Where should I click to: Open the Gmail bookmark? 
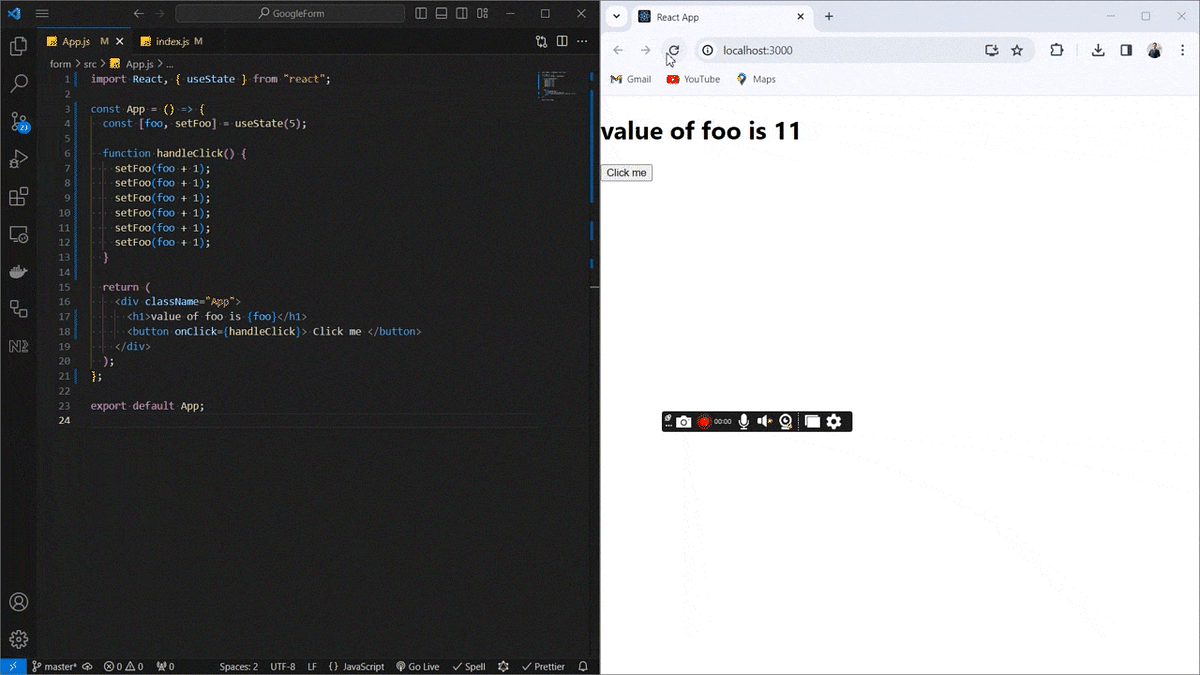coord(631,79)
